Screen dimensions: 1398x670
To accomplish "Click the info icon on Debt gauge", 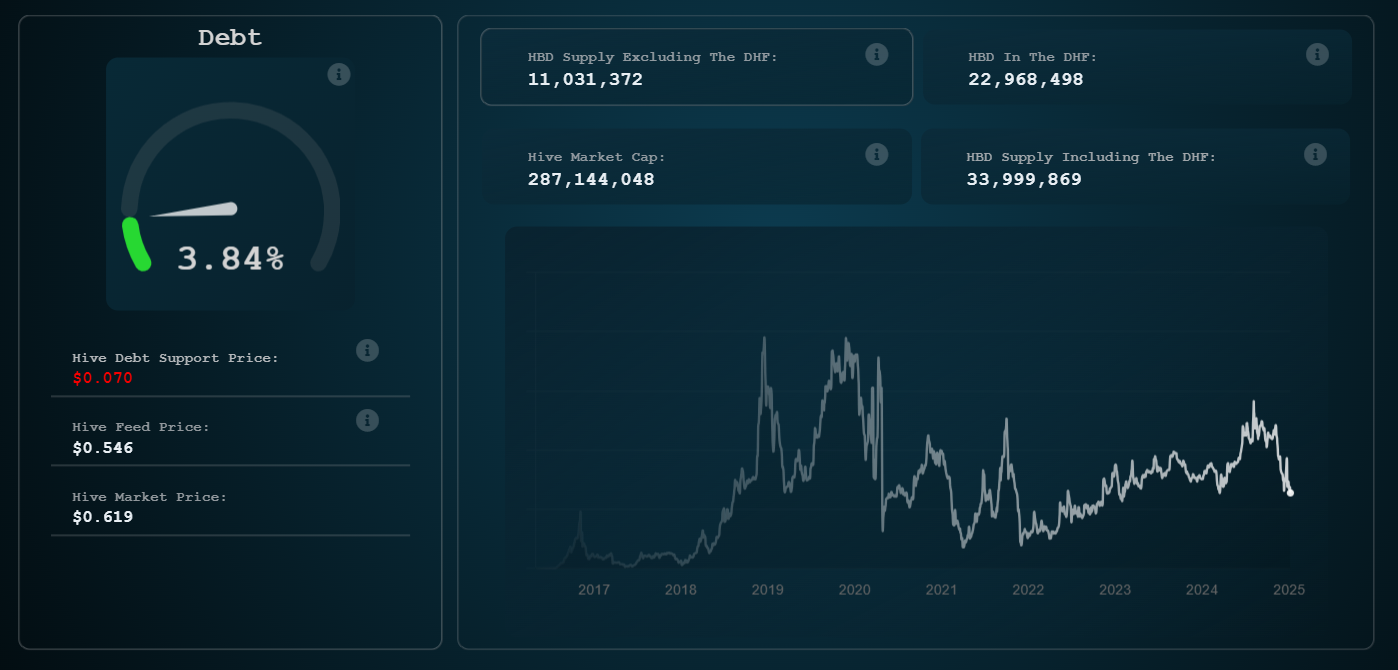I will click(339, 74).
